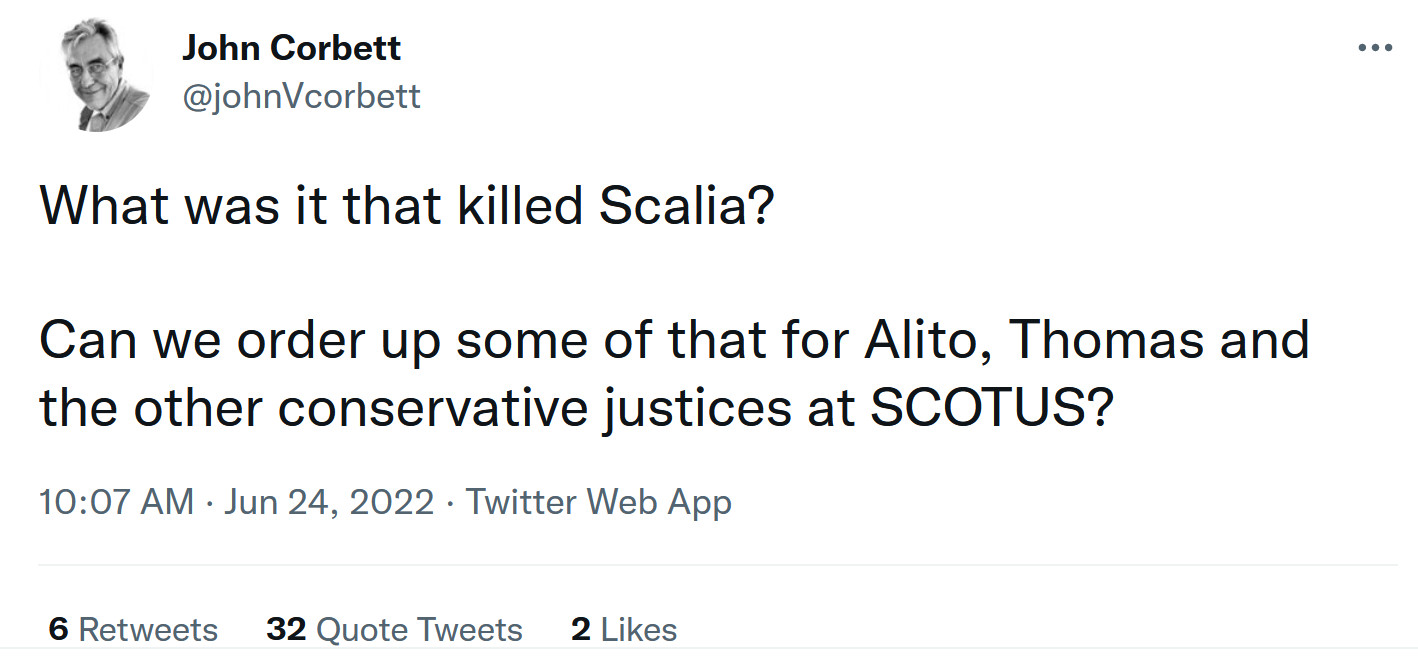Click the word SCOTUS in the tweet
The width and height of the screenshot is (1418, 658).
[x=978, y=408]
